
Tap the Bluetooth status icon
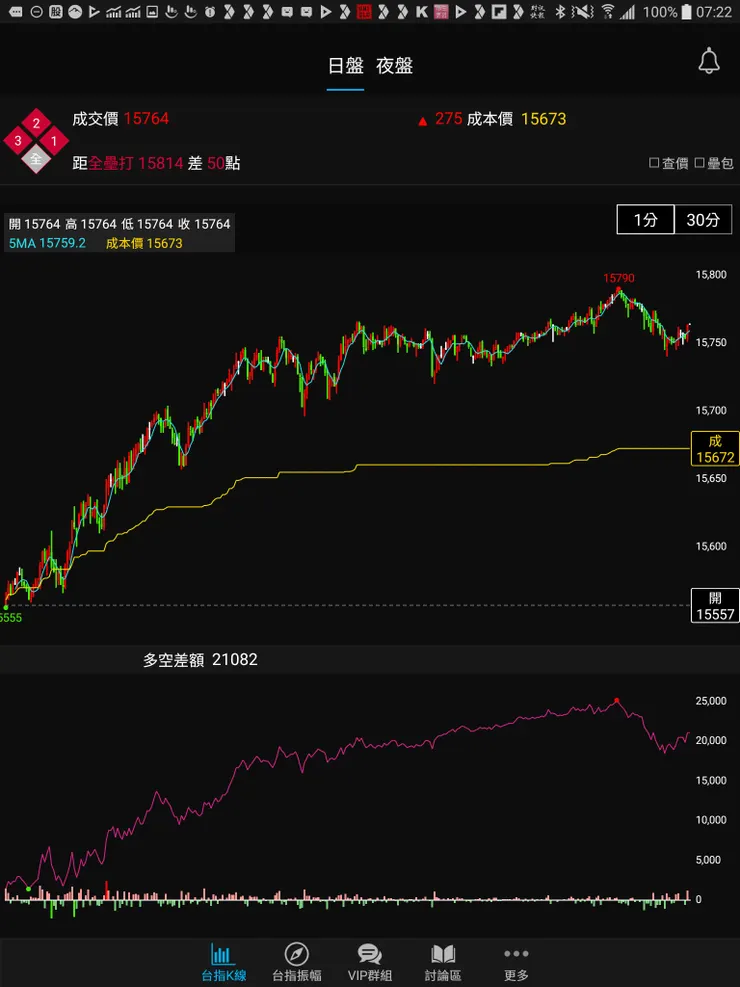tap(560, 11)
